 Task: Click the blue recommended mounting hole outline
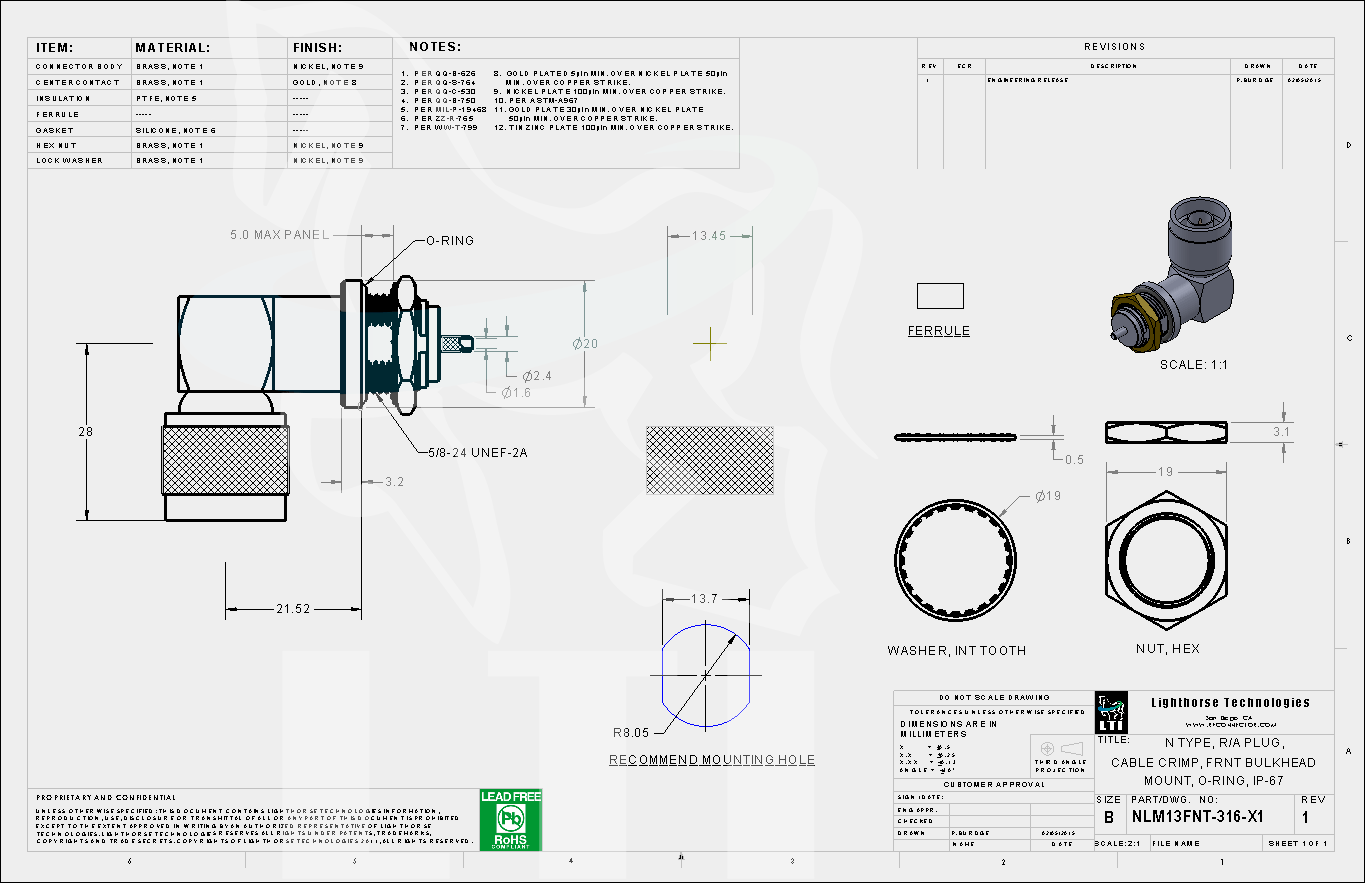pyautogui.click(x=705, y=676)
